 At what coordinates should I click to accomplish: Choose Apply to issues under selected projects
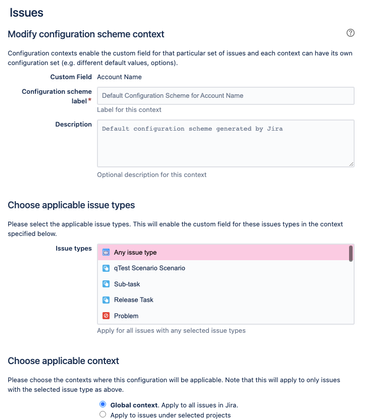[103, 414]
